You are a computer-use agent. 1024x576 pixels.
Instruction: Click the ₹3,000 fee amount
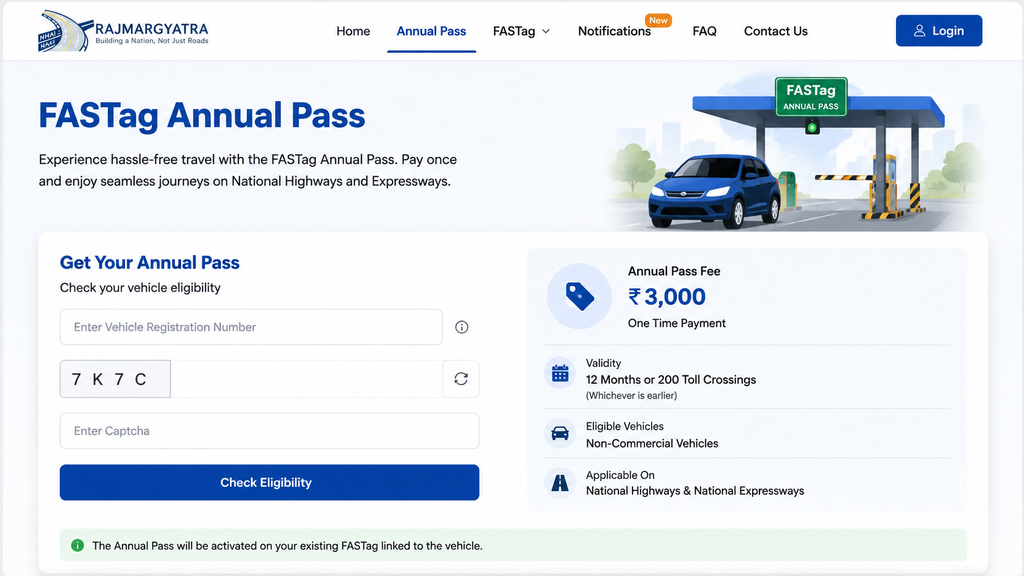[667, 297]
